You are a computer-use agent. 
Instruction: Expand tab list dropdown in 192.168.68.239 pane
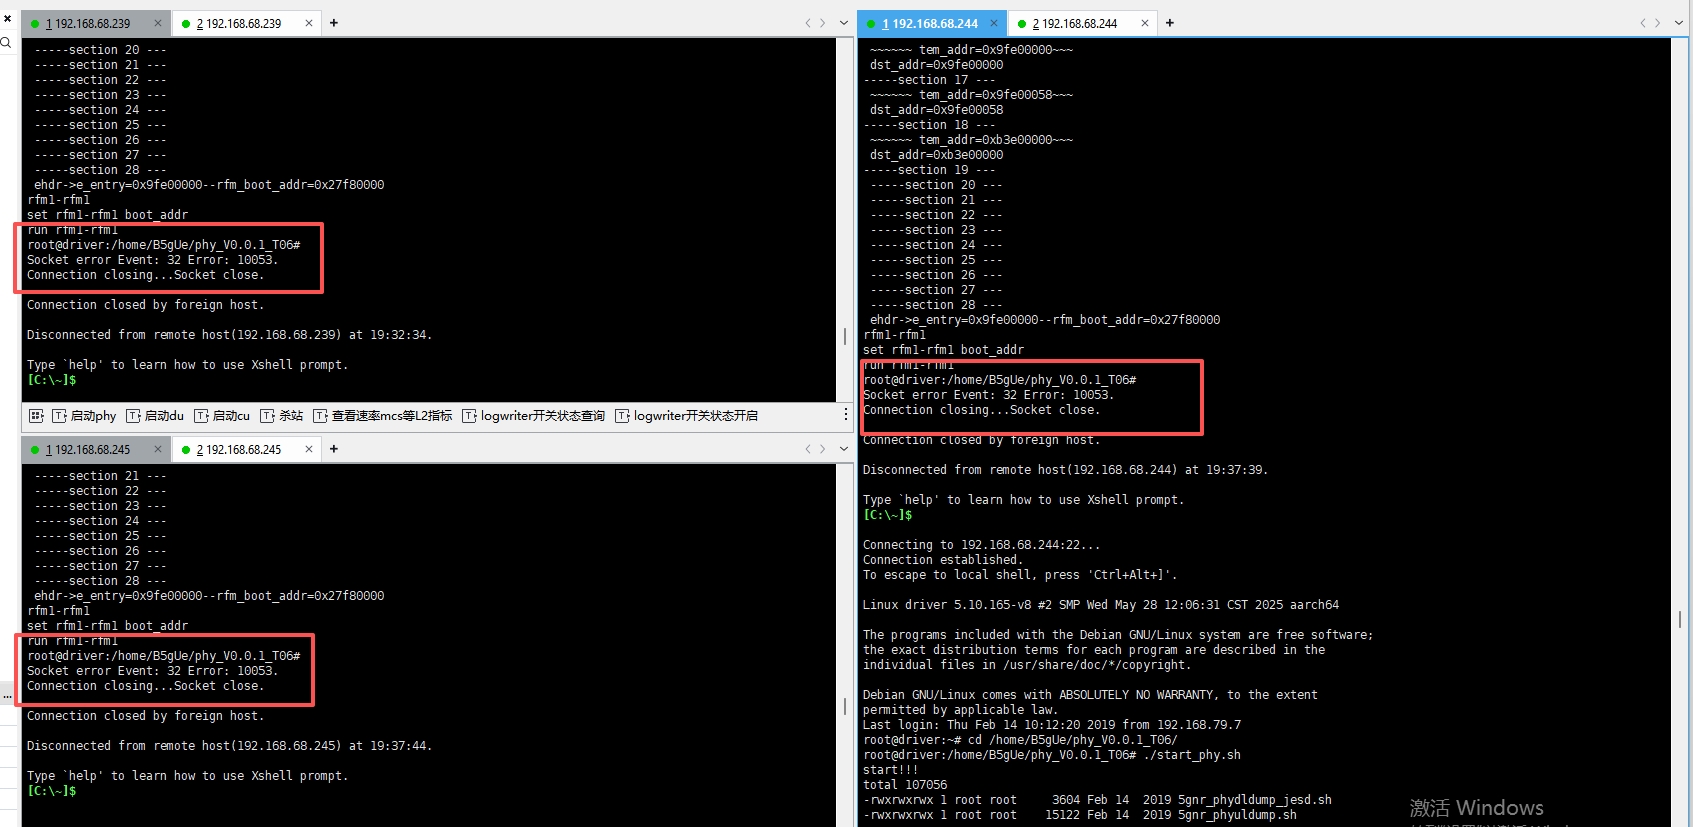(843, 23)
